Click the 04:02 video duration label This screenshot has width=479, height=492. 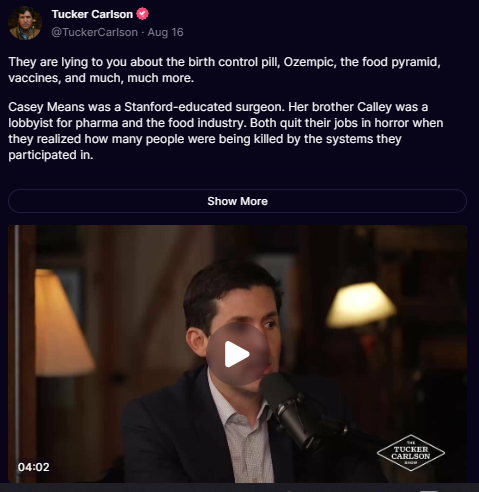[x=33, y=467]
